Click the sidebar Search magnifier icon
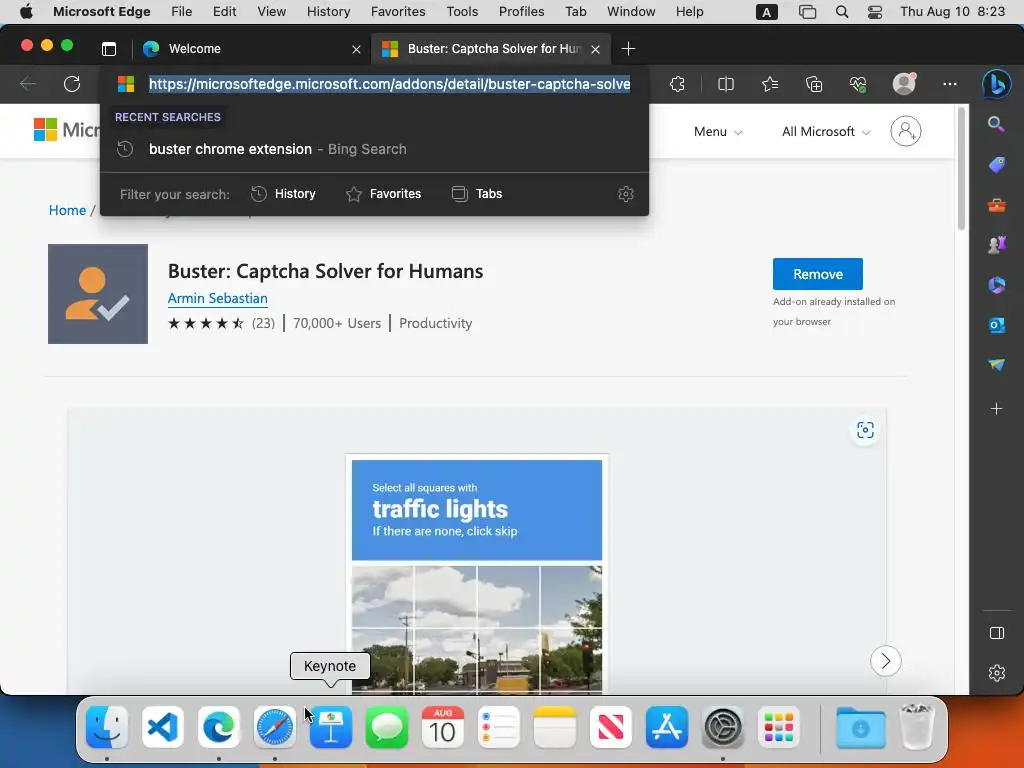This screenshot has height=768, width=1024. coord(996,124)
